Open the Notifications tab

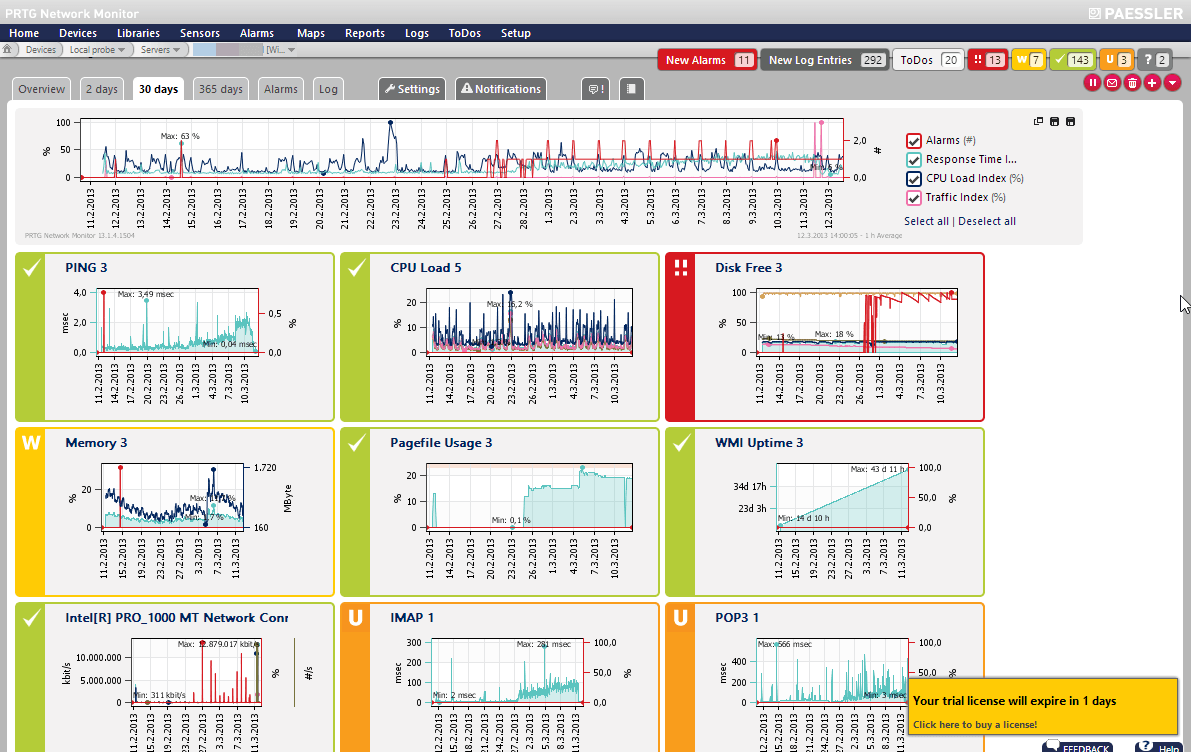501,89
